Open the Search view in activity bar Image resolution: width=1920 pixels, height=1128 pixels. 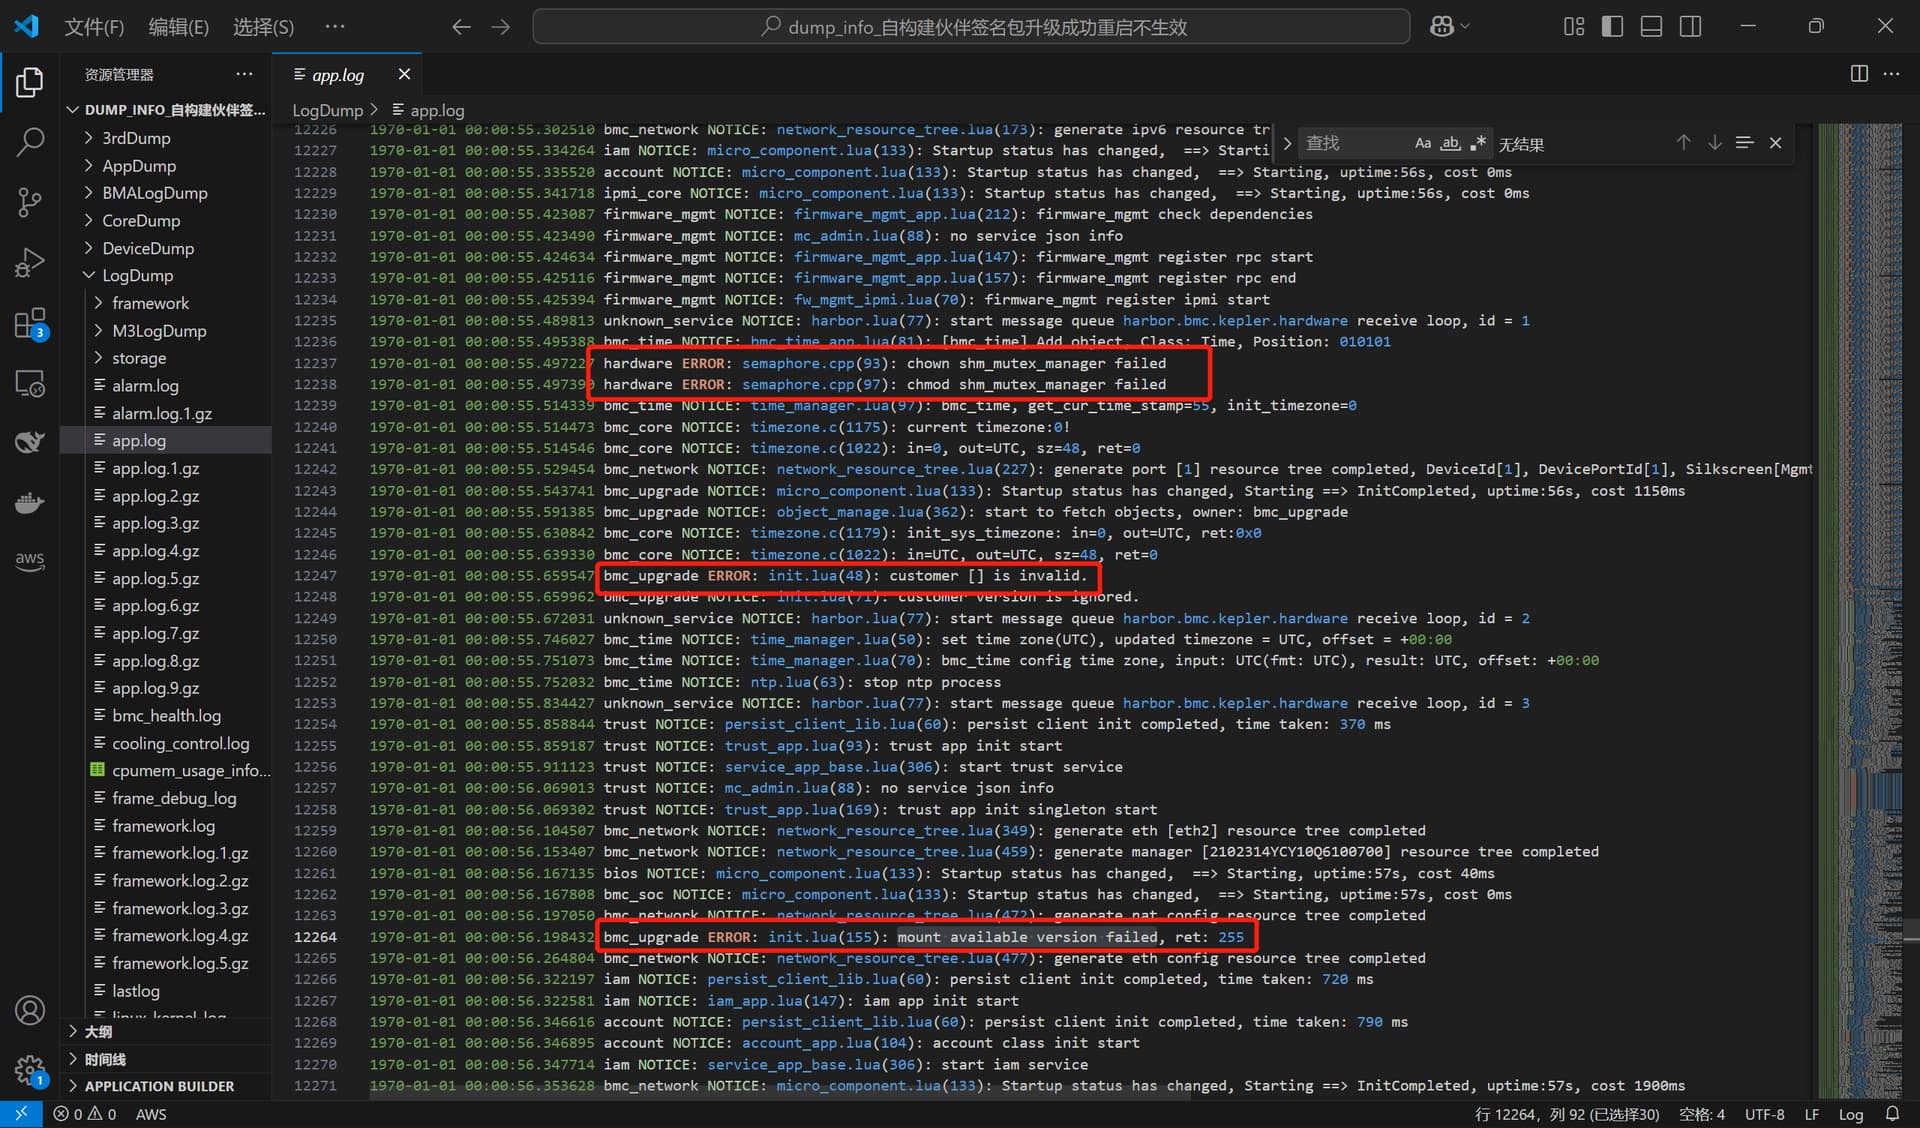pos(30,142)
